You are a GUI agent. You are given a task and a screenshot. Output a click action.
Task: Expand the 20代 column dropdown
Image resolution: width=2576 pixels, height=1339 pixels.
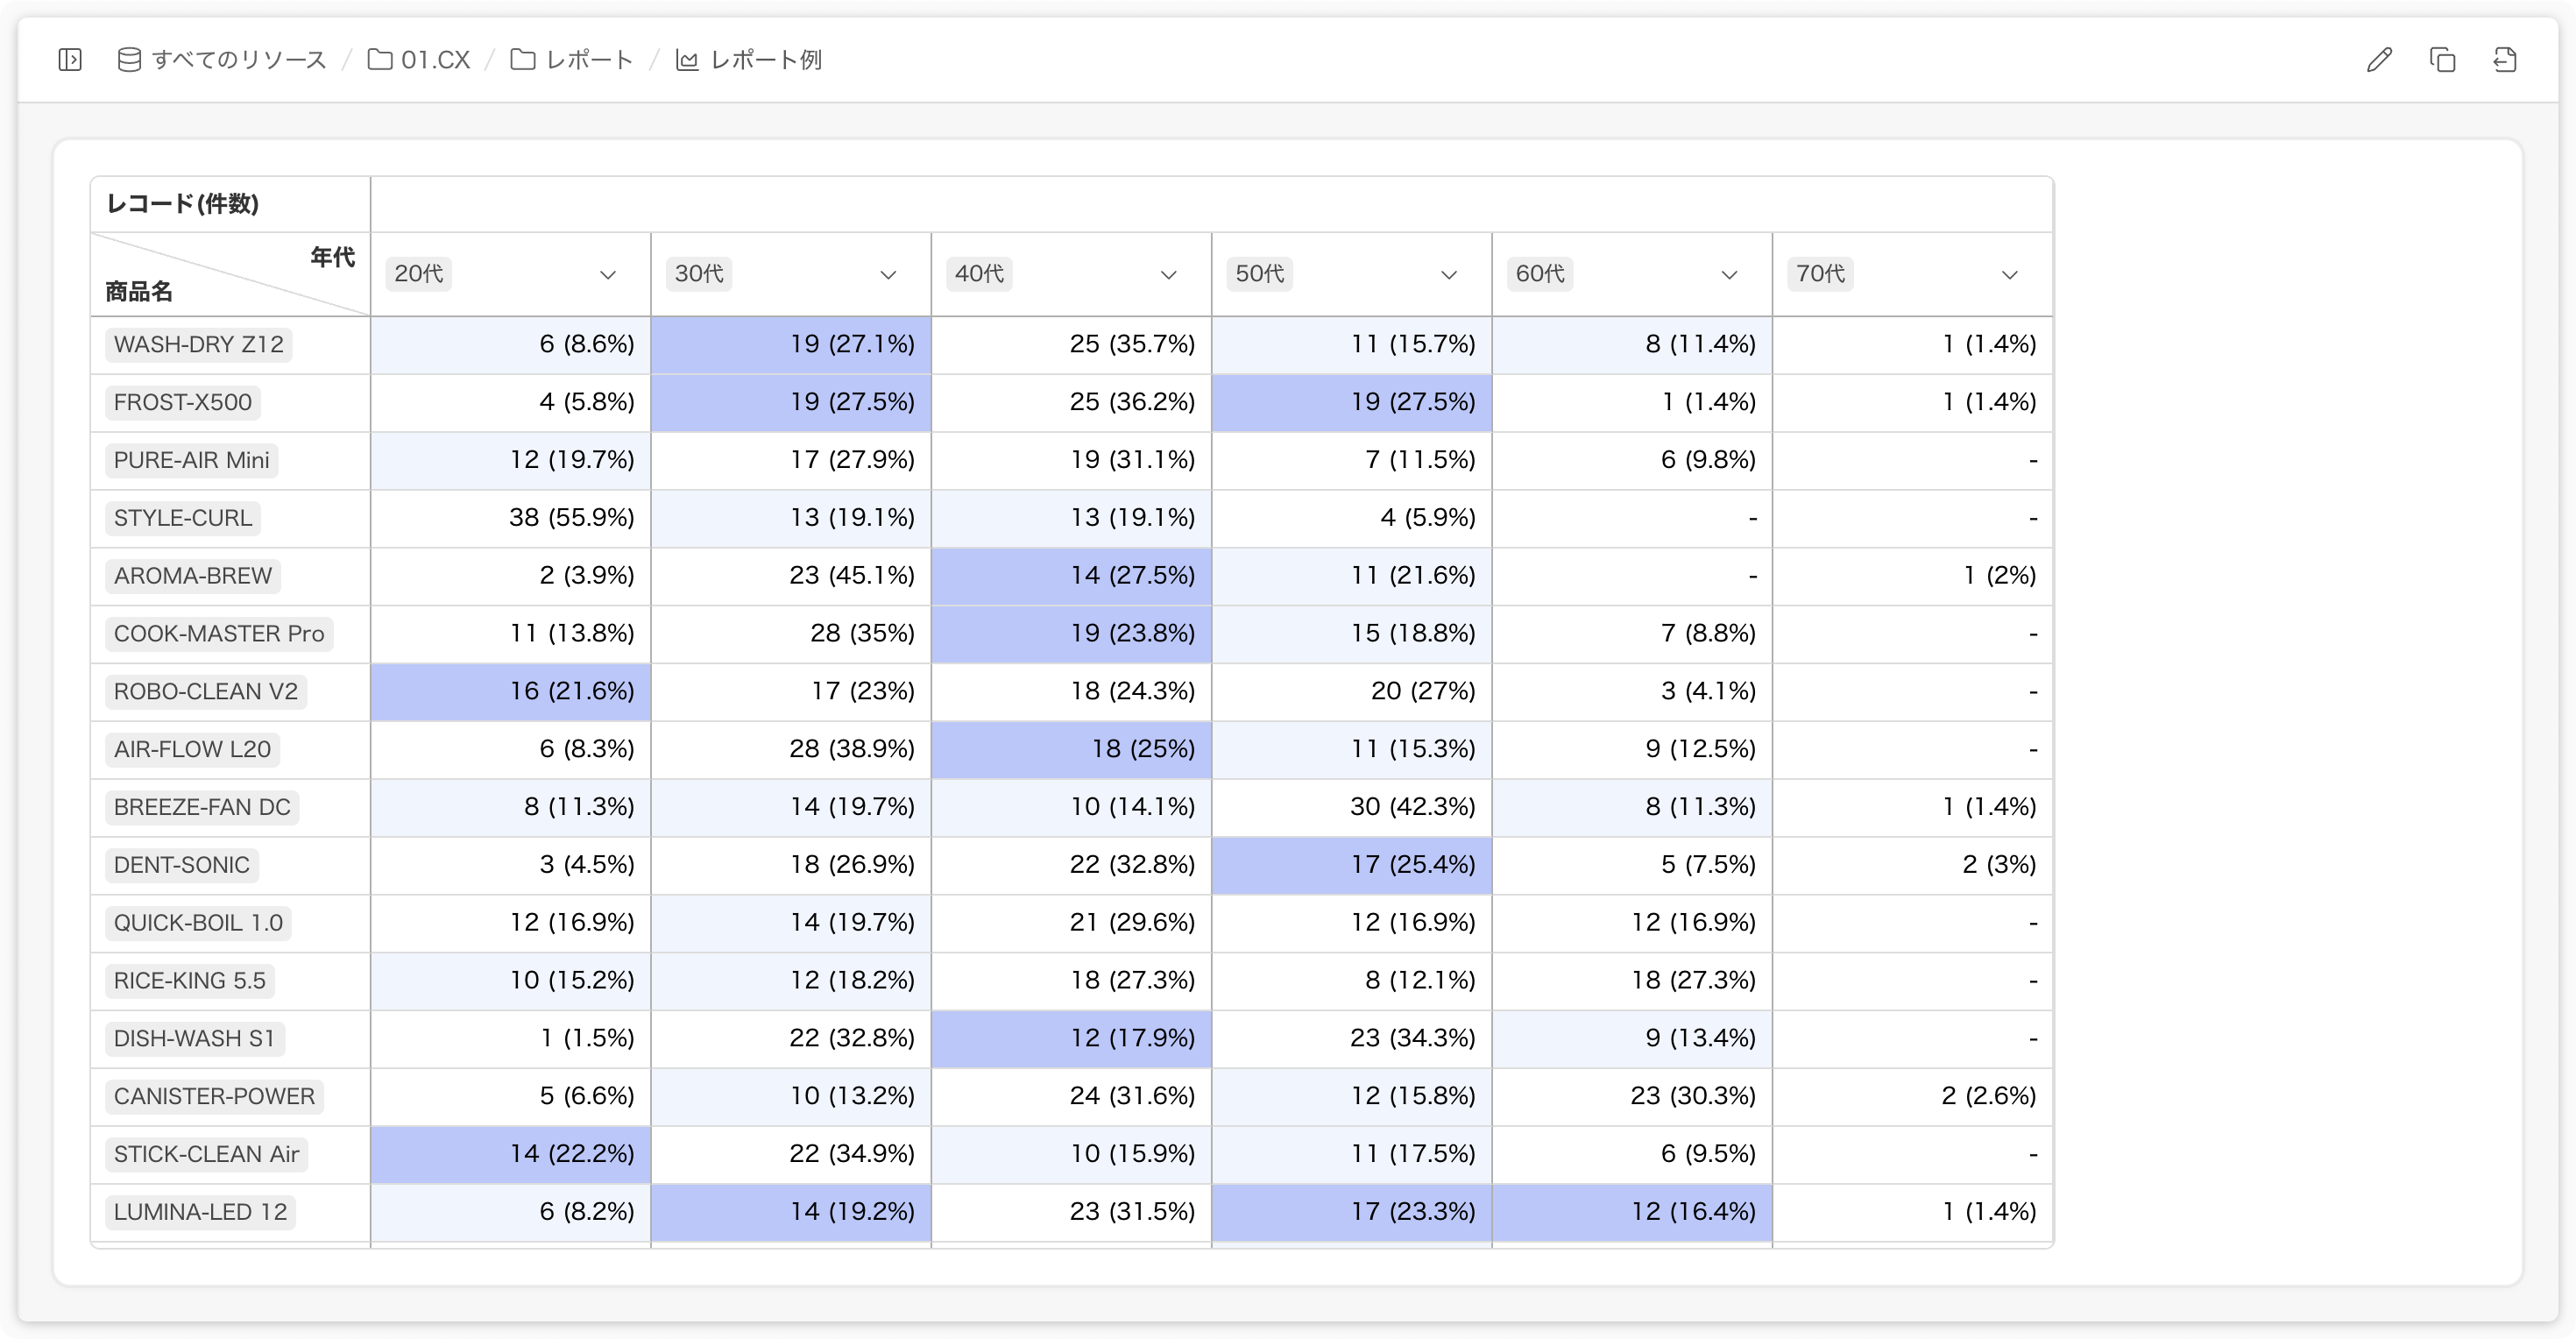[x=607, y=274]
